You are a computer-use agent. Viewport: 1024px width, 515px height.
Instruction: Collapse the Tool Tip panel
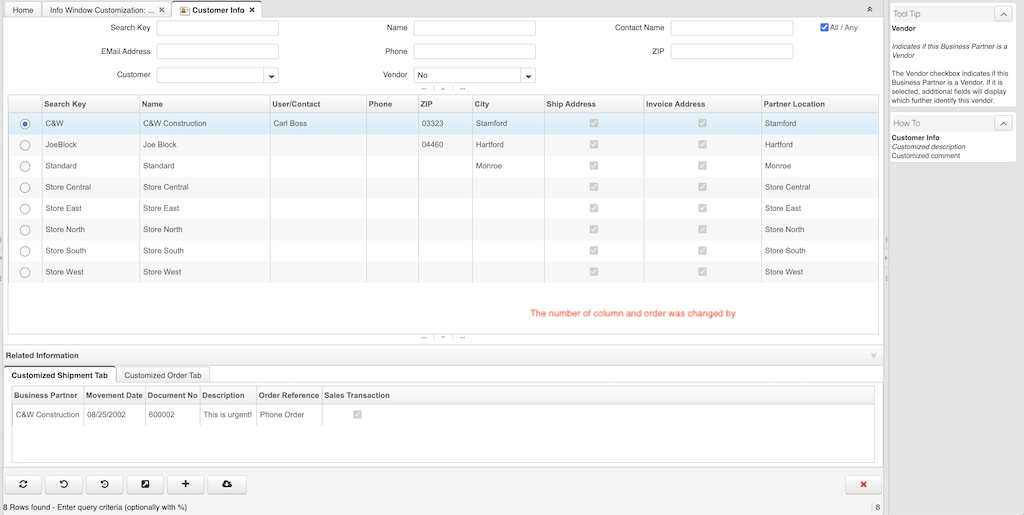click(x=1003, y=14)
